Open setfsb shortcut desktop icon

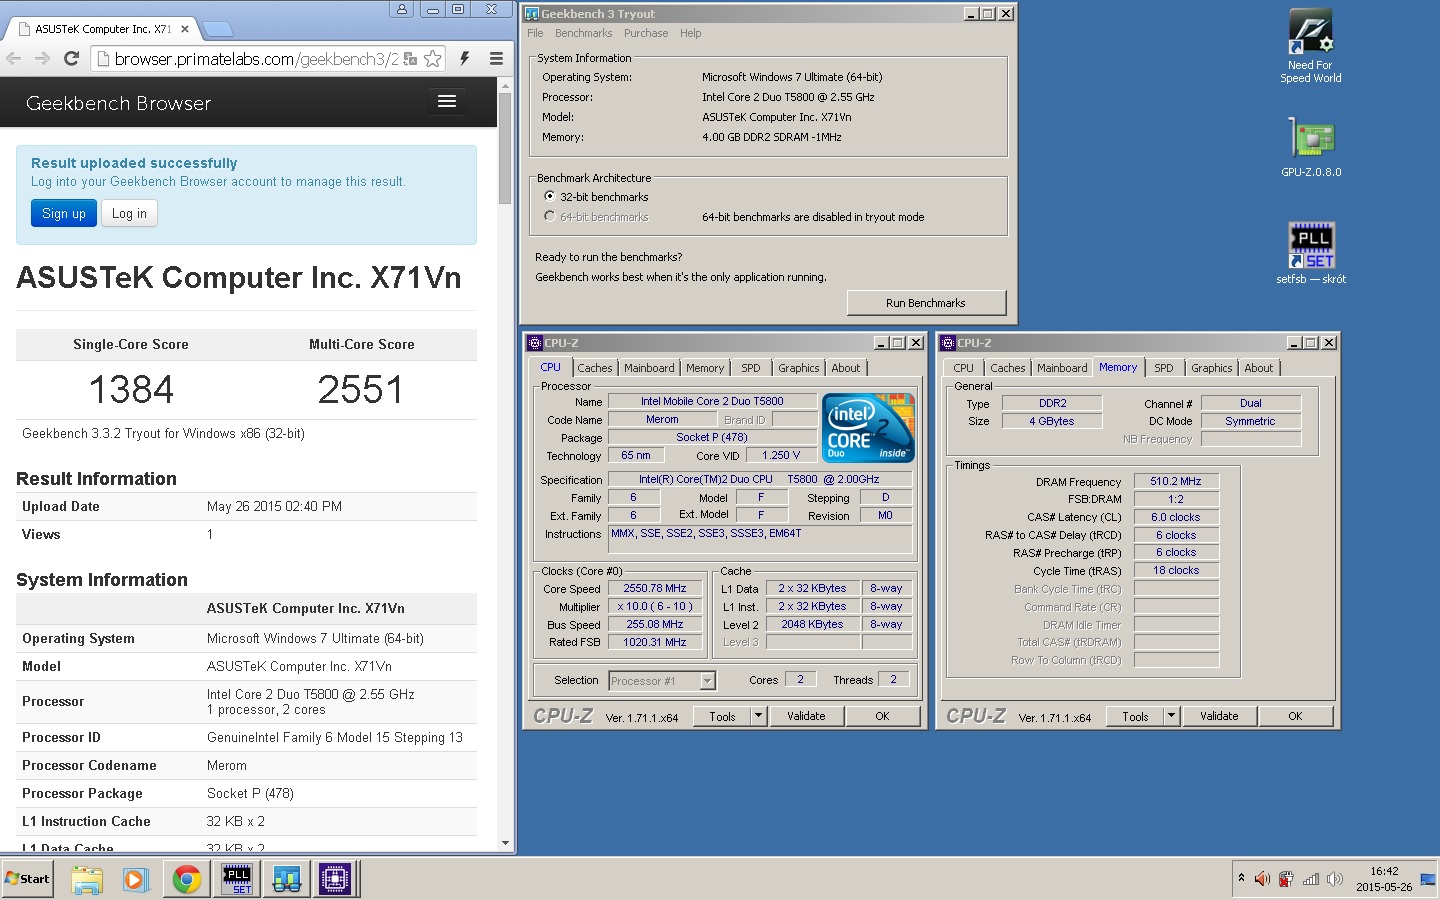(1311, 254)
